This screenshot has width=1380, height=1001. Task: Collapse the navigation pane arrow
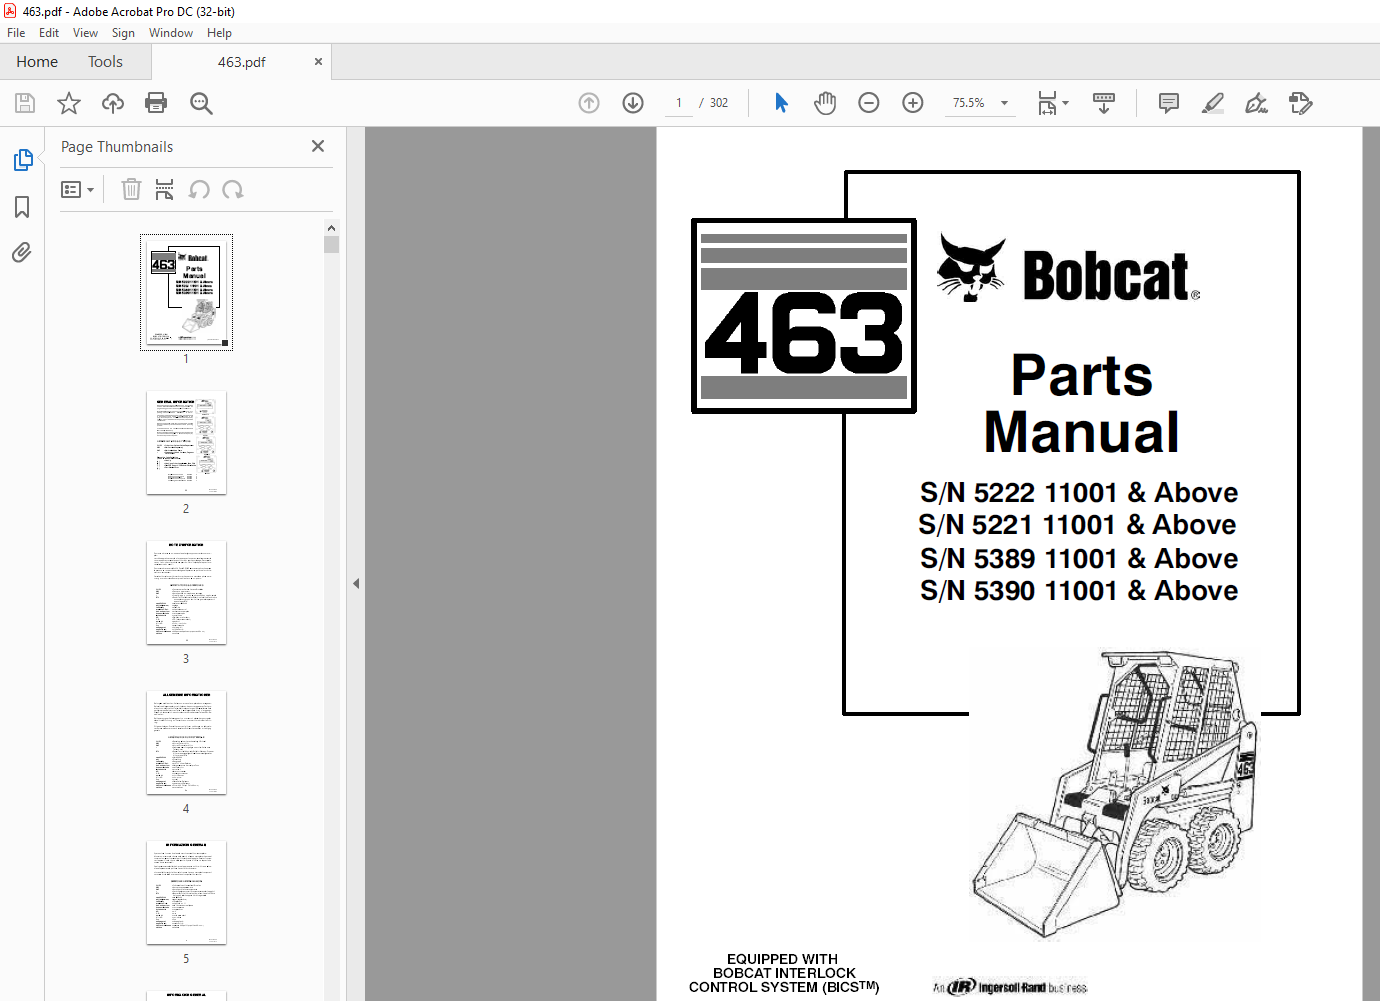coord(356,583)
